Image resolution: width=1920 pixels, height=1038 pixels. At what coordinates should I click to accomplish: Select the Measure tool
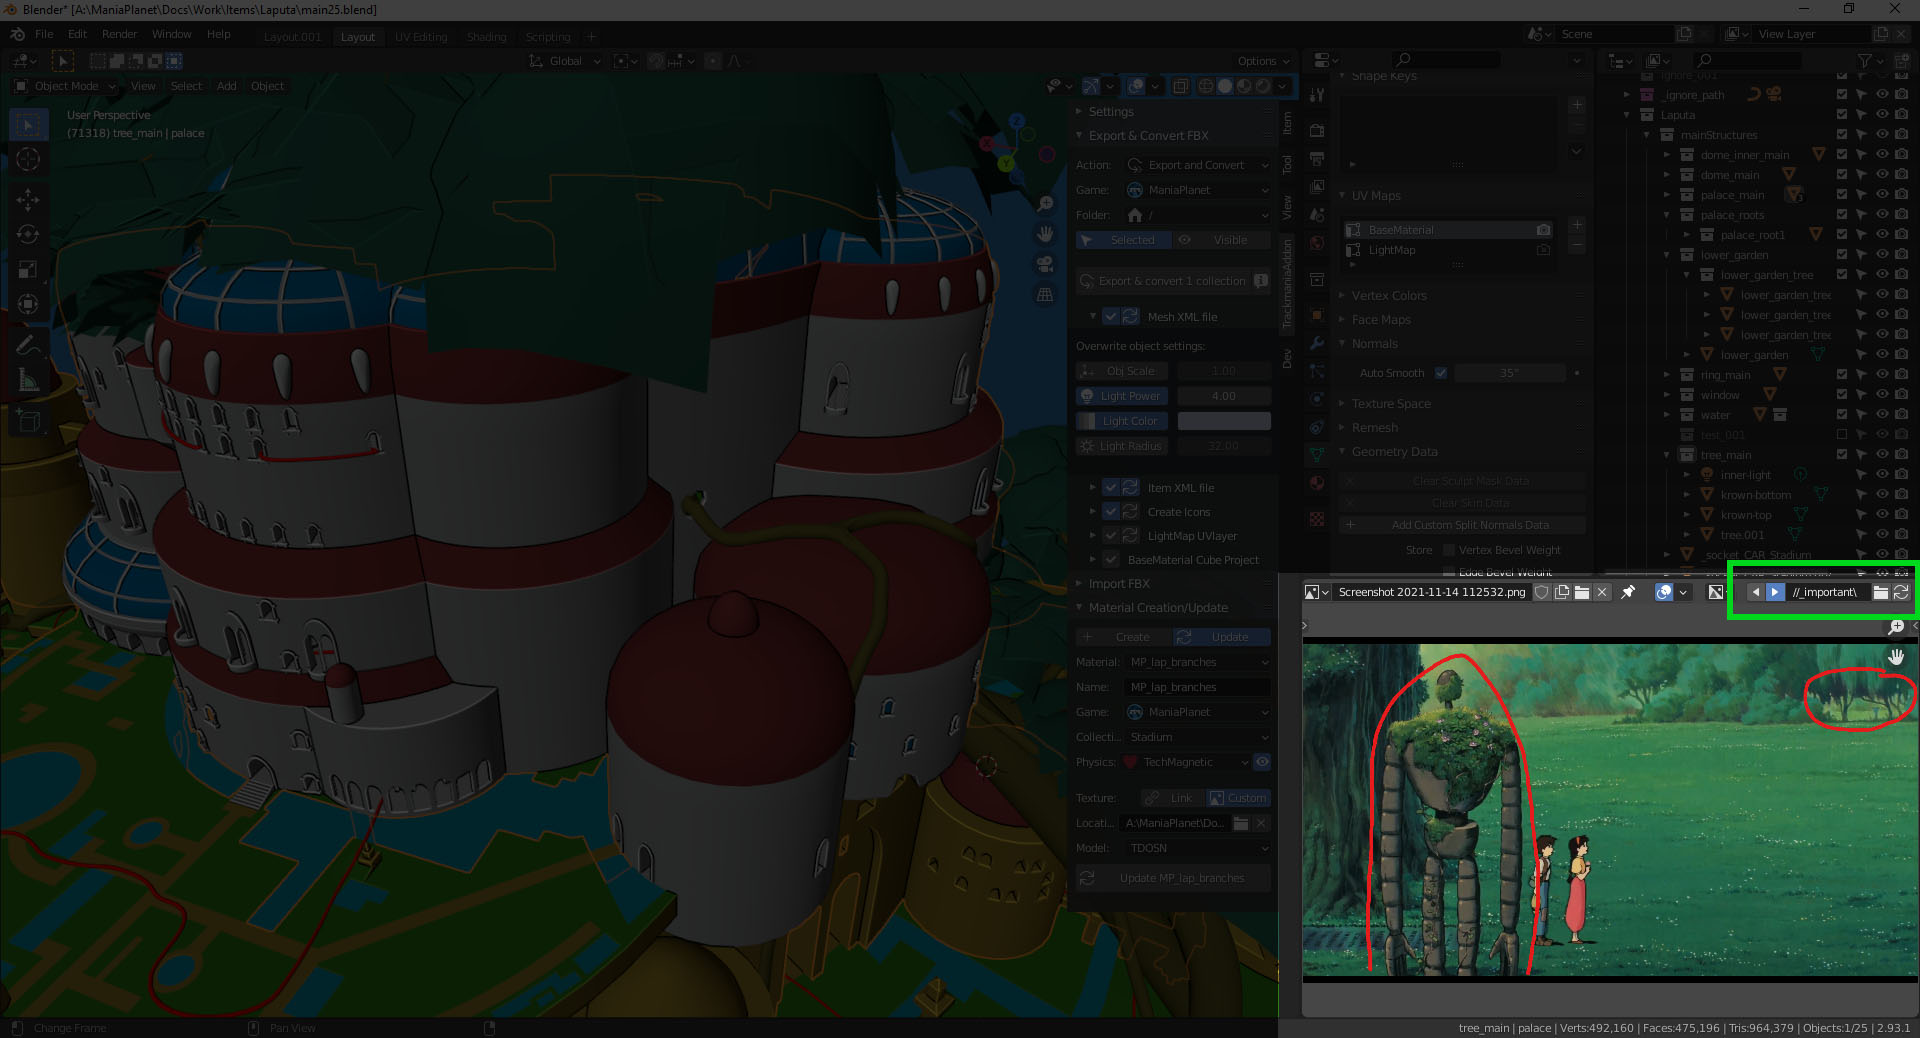pos(28,380)
